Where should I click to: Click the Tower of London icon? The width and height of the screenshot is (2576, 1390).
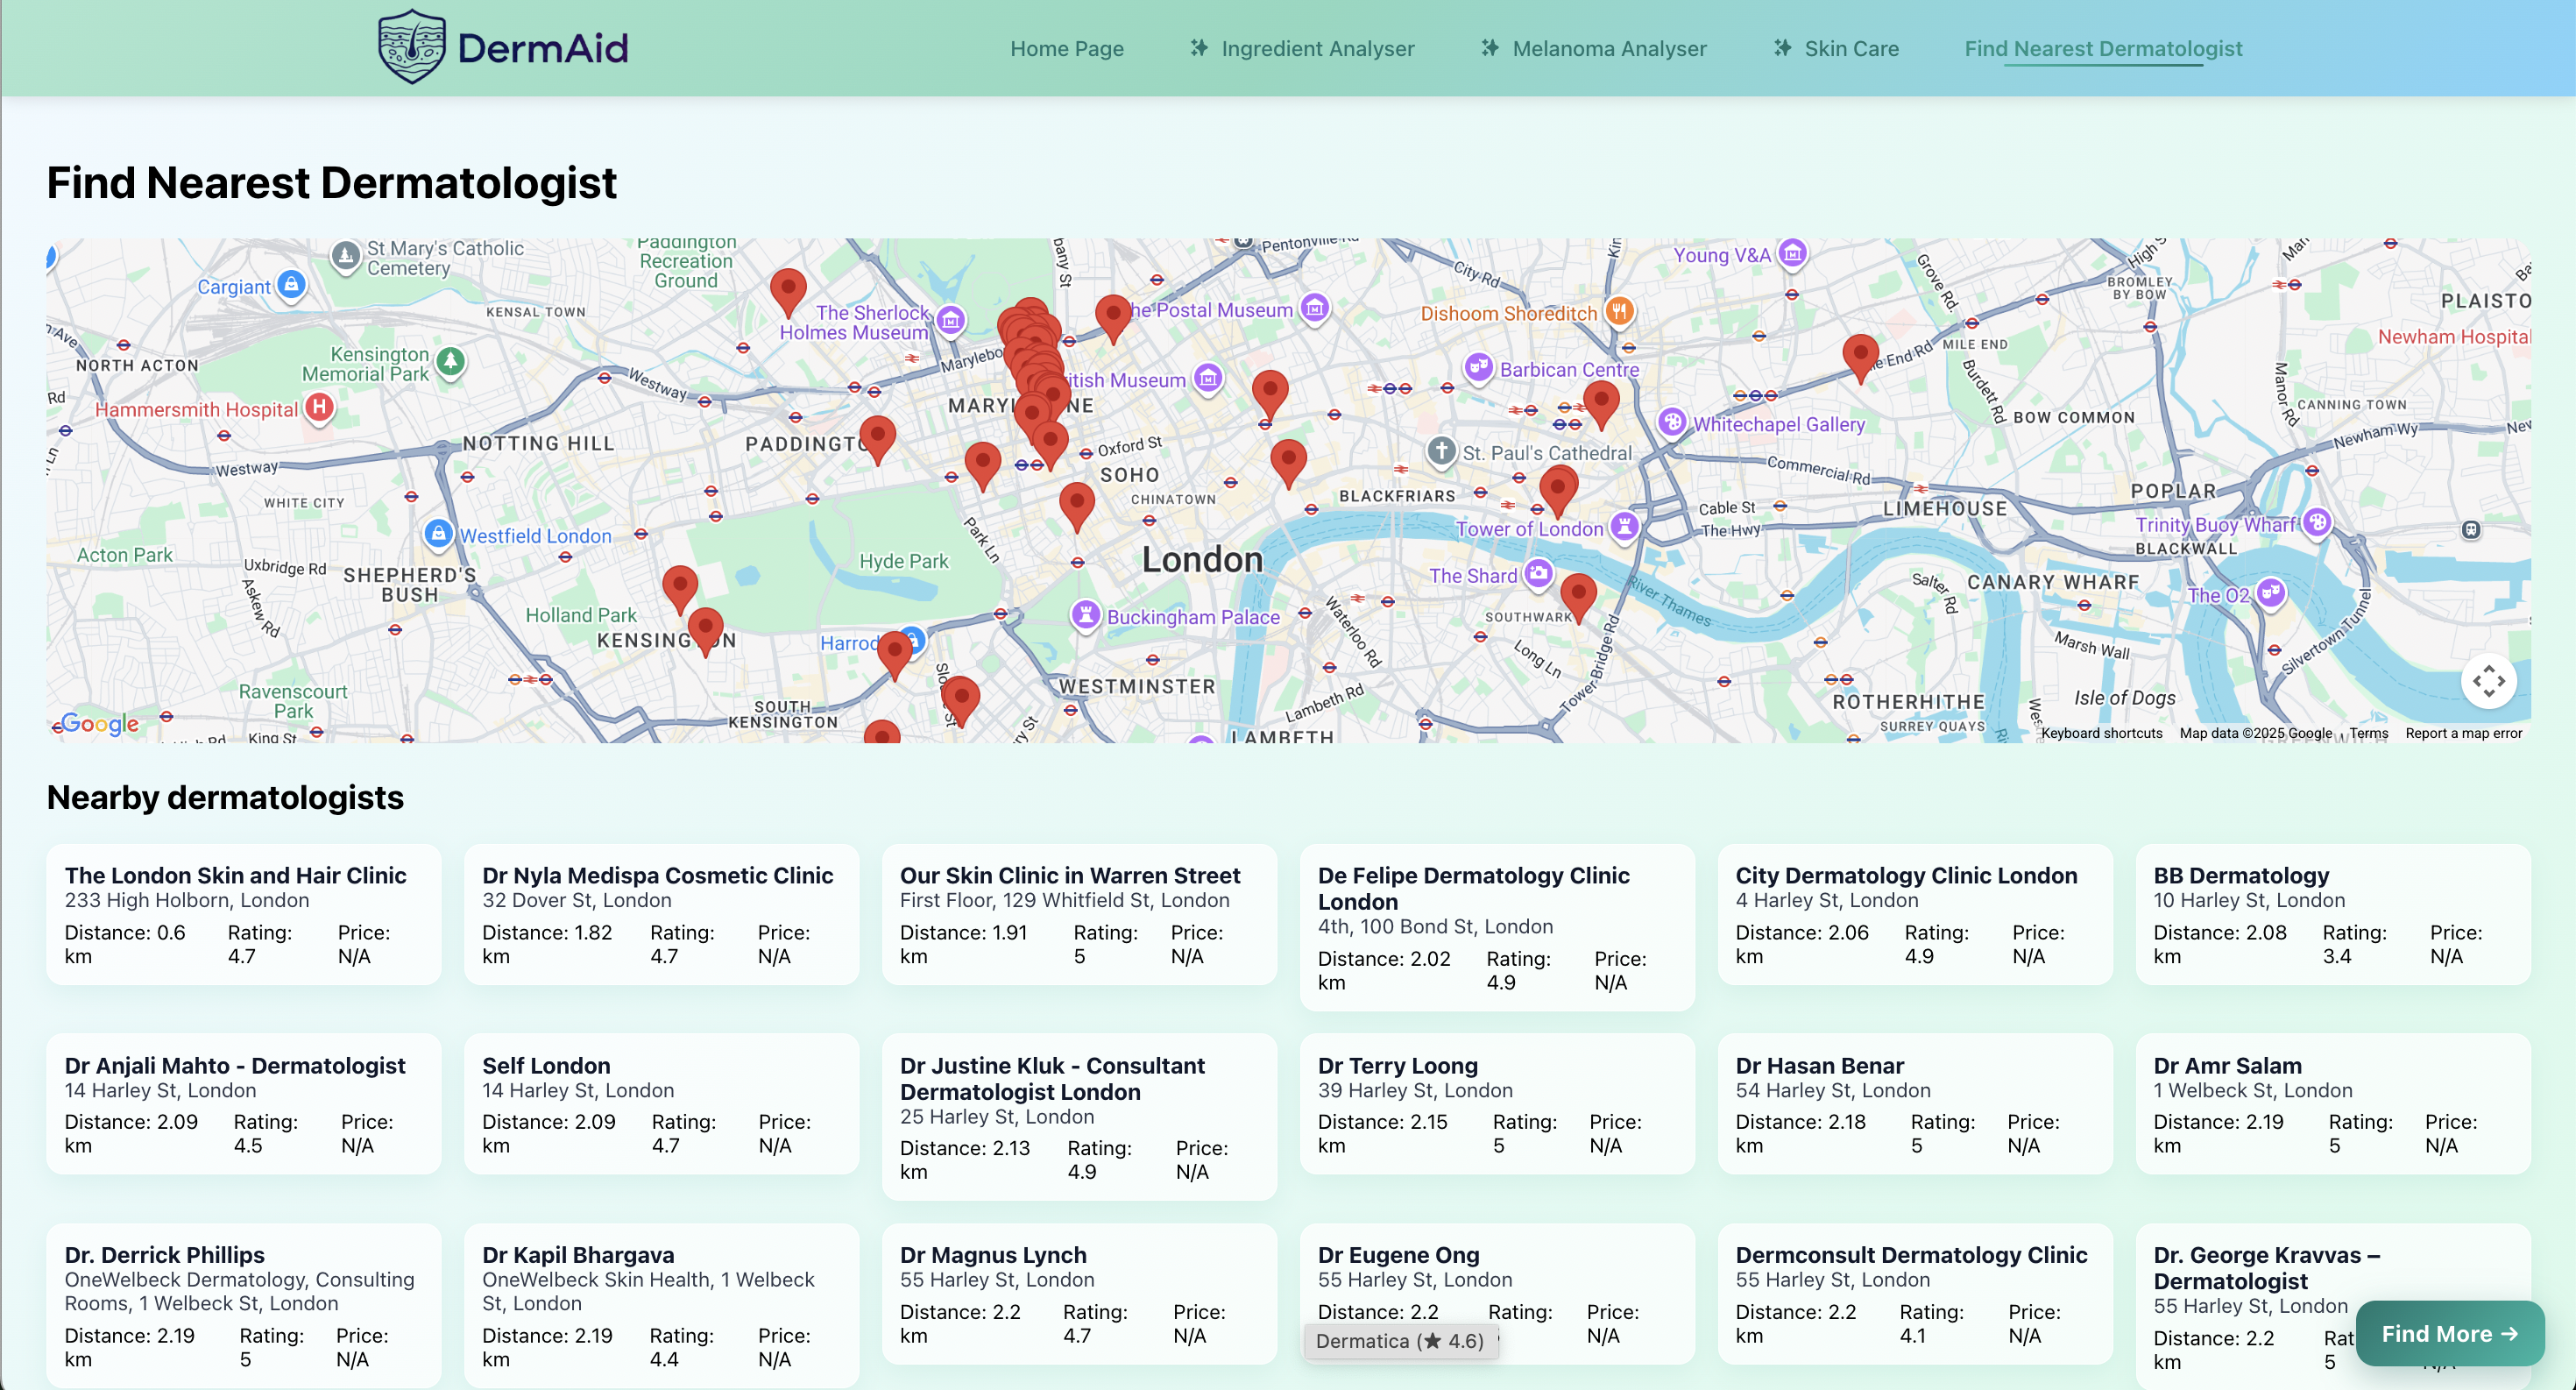pyautogui.click(x=1624, y=526)
